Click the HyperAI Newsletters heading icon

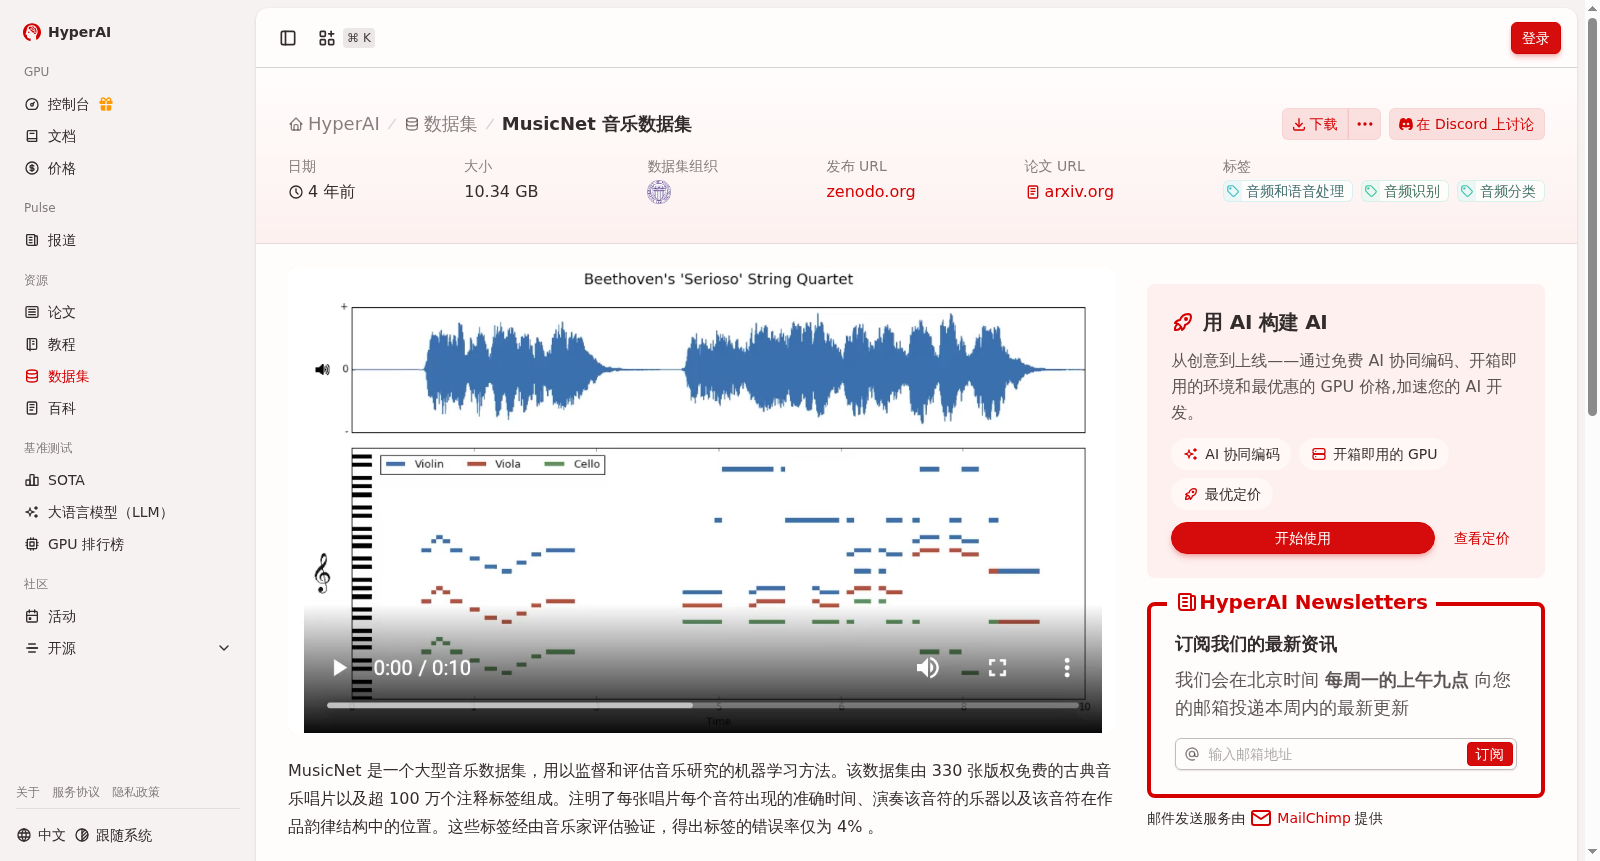pyautogui.click(x=1186, y=602)
